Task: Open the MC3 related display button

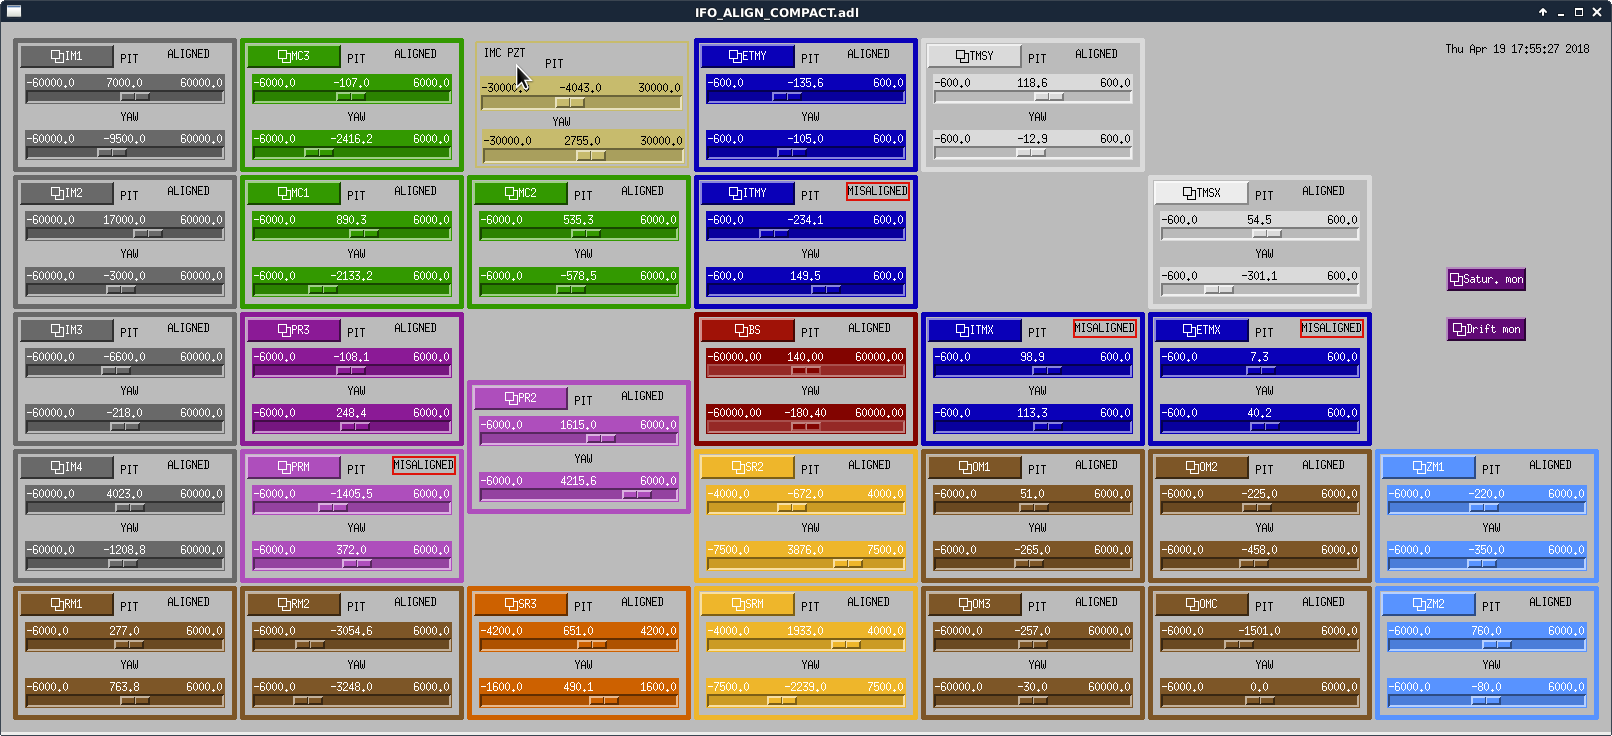Action: [x=294, y=56]
